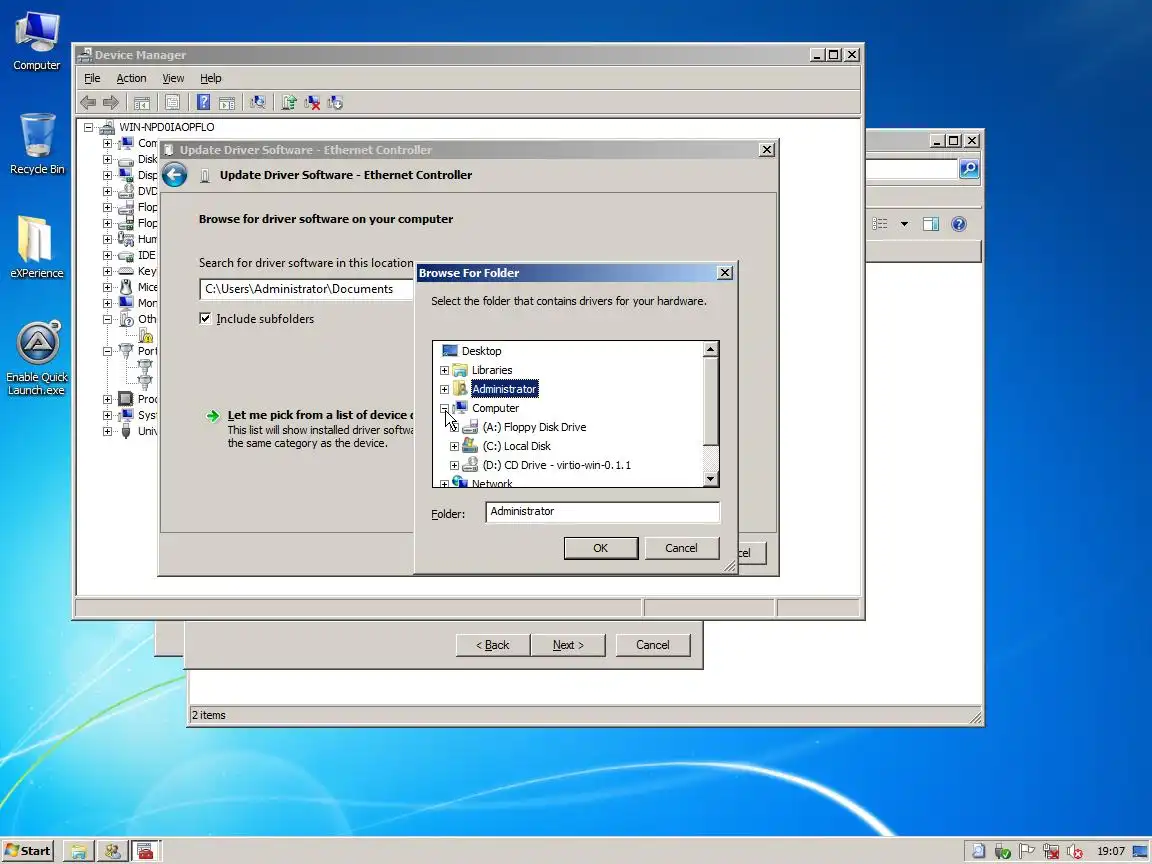Image resolution: width=1152 pixels, height=864 pixels.
Task: Toggle Show/Hide Action Pane toolbar icon
Action: 227,103
